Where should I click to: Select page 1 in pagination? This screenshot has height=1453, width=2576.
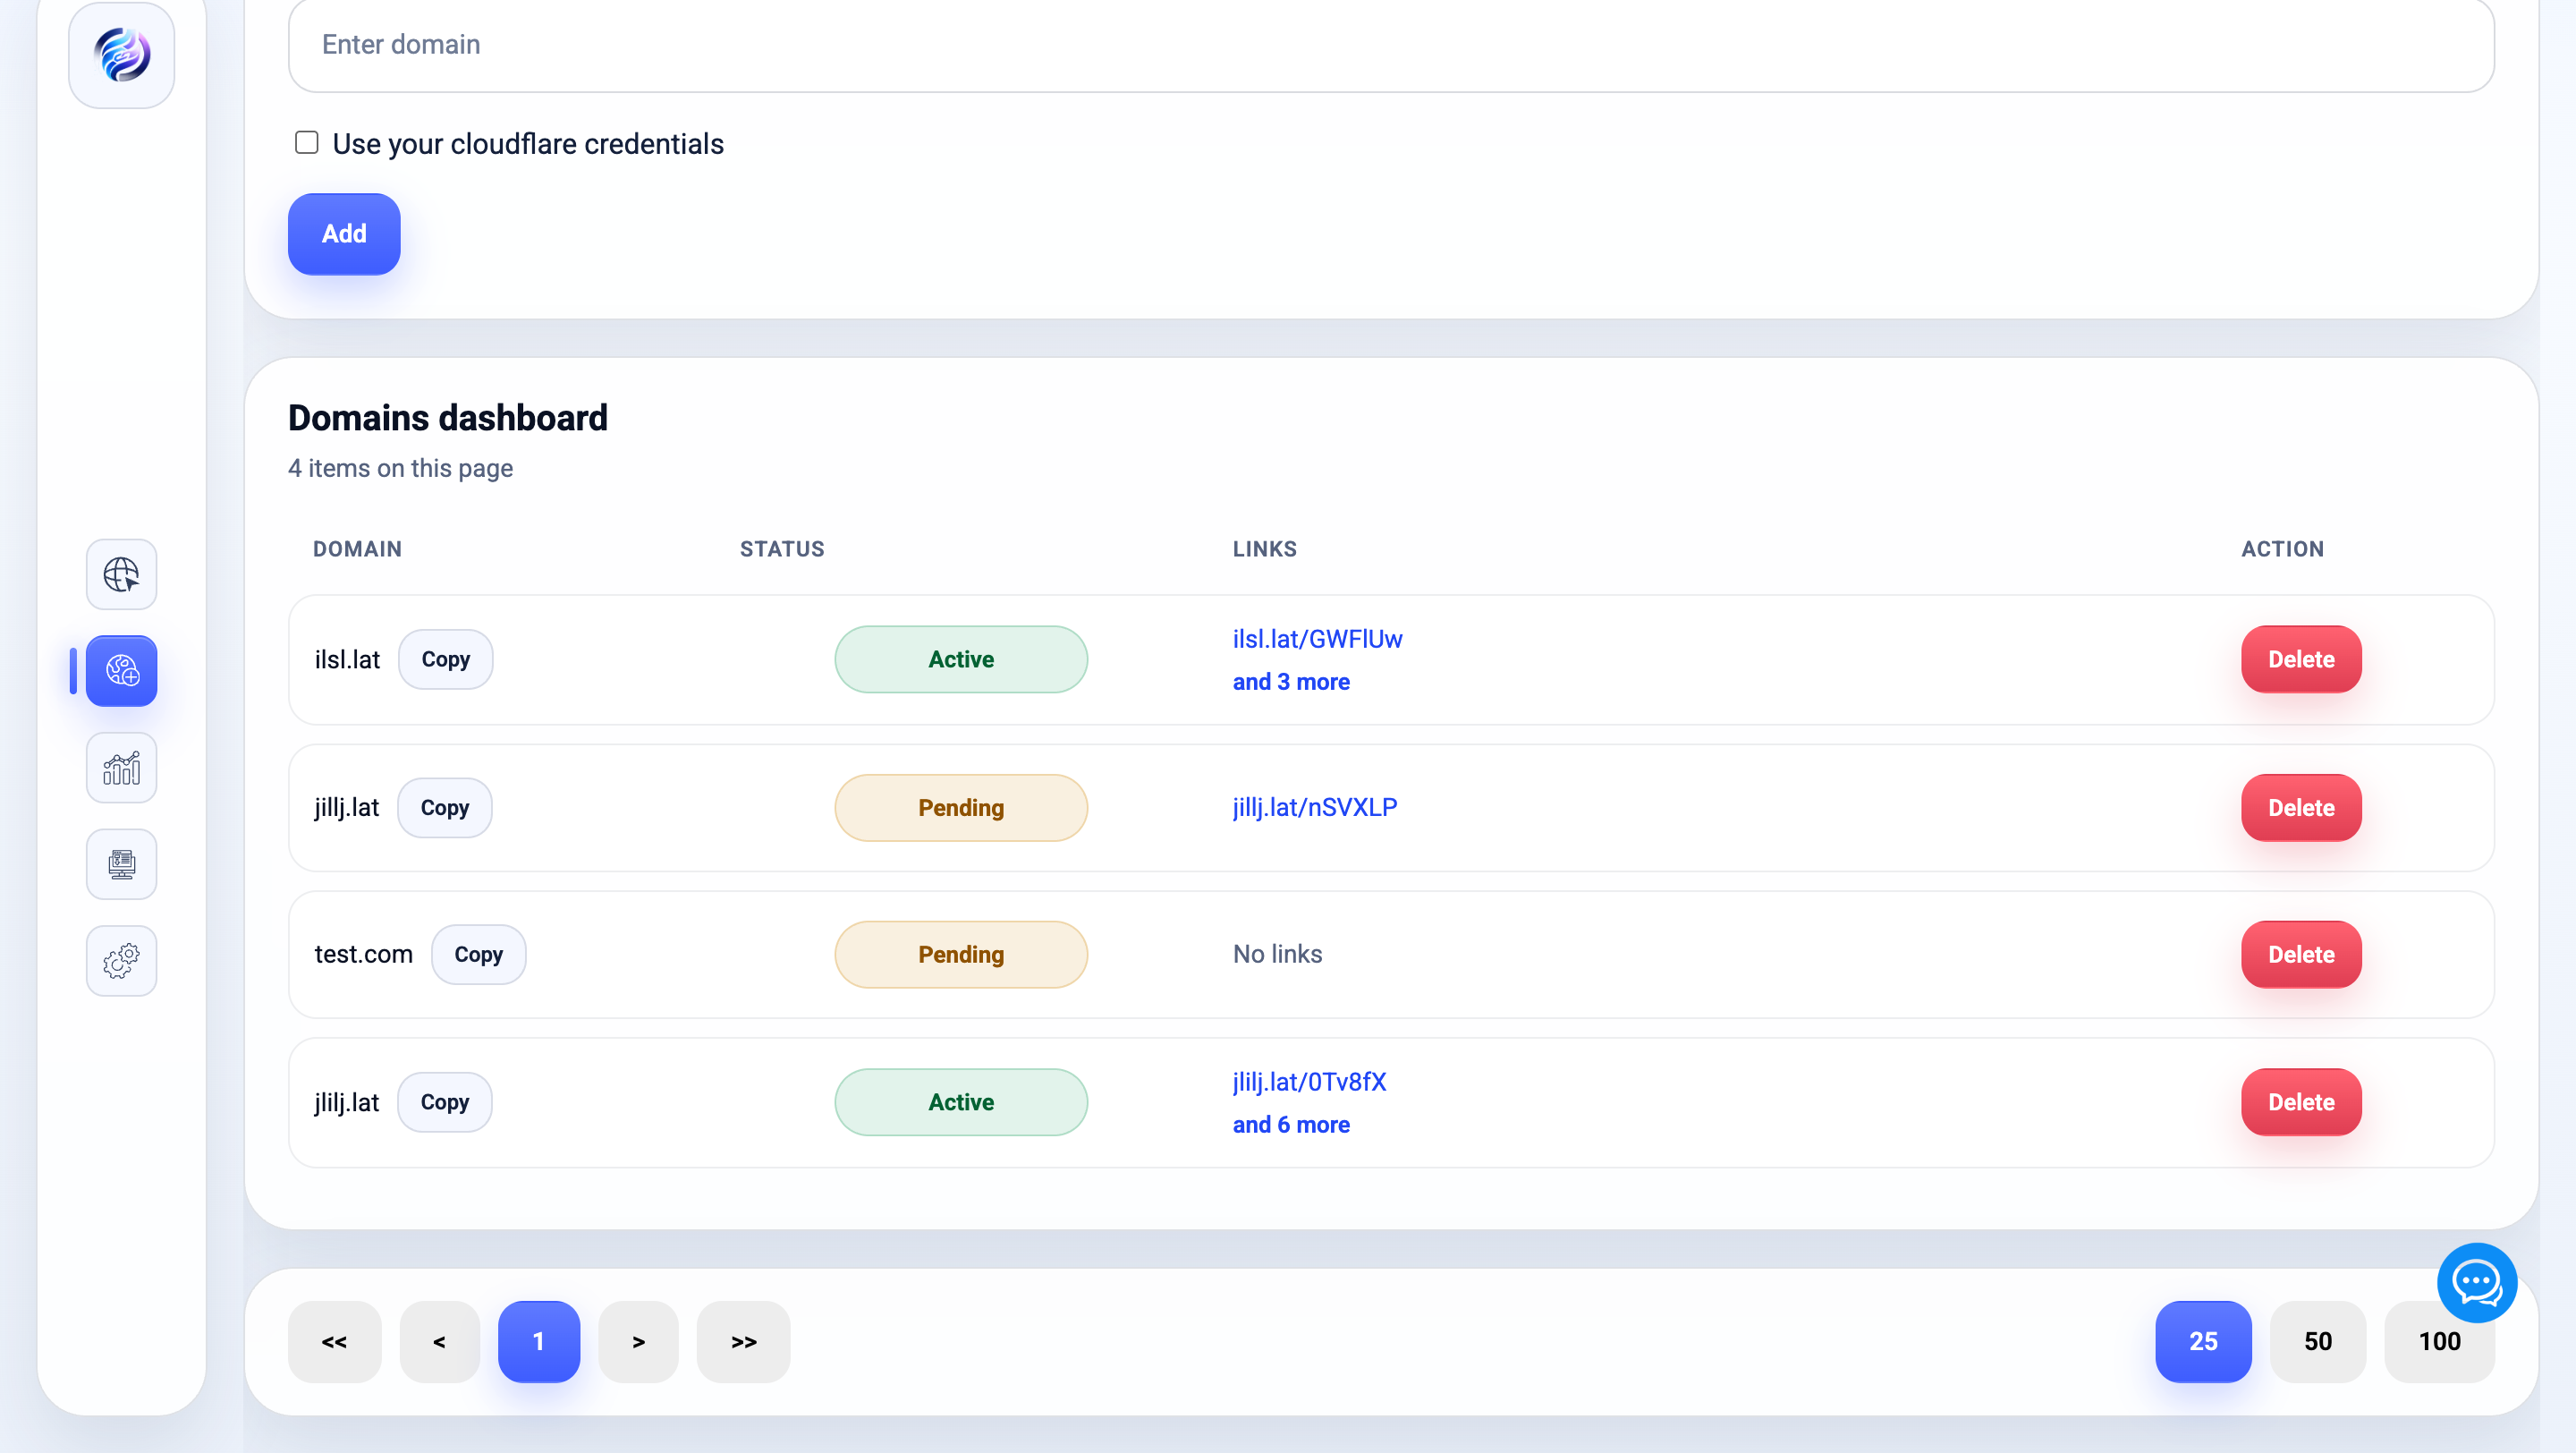tap(538, 1341)
